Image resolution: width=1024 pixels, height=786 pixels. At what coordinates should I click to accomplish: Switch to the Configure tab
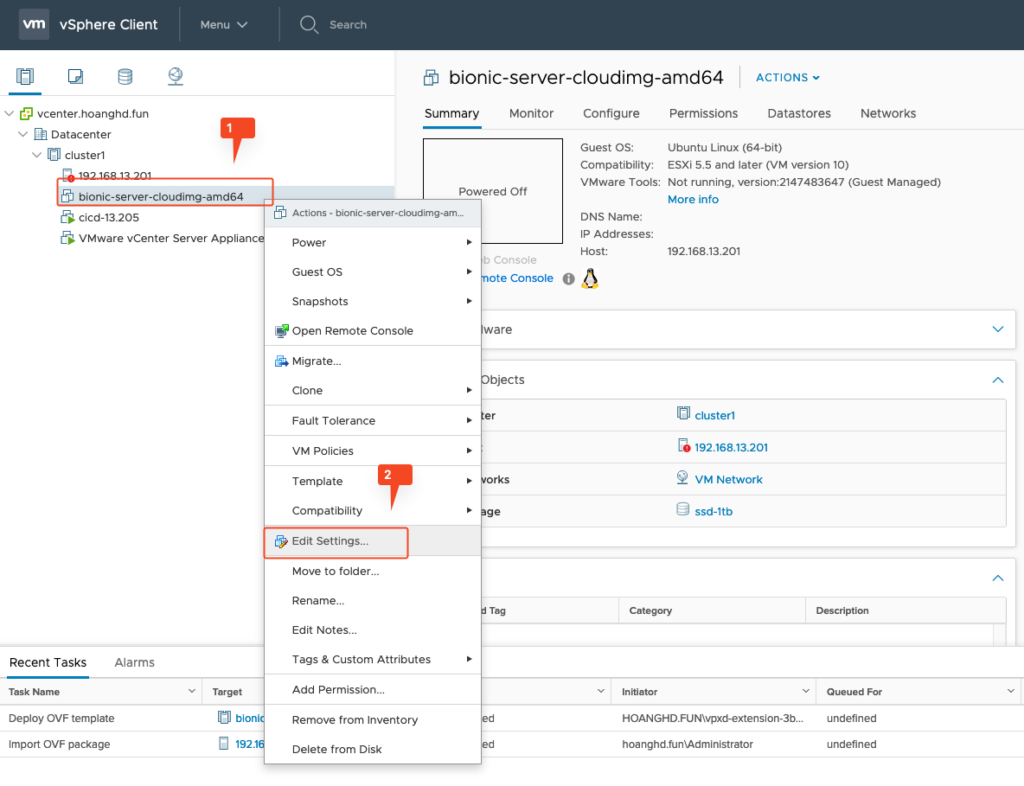pos(611,114)
